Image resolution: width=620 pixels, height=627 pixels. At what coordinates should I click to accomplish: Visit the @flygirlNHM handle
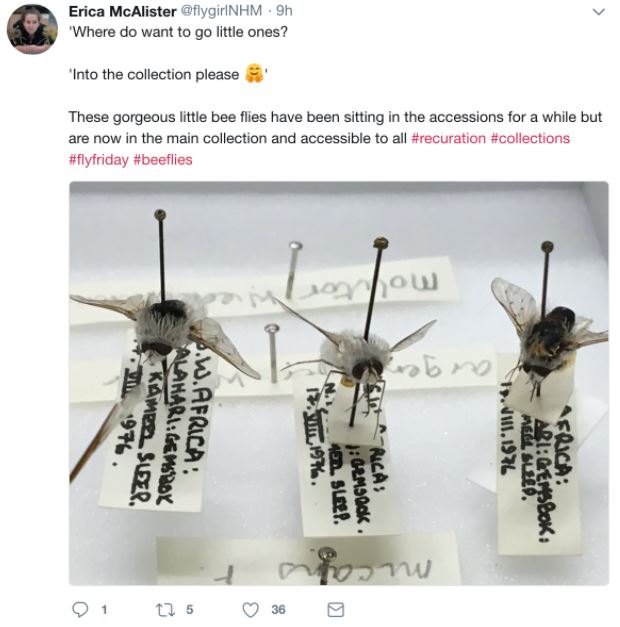221,11
